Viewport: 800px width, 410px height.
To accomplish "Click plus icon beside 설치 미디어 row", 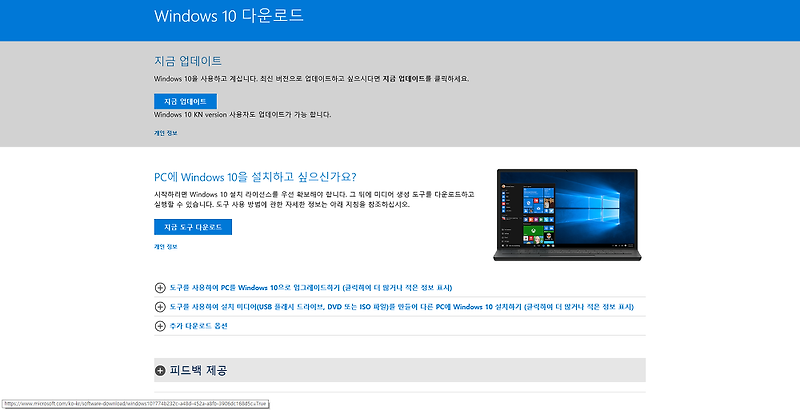I will 160,307.
